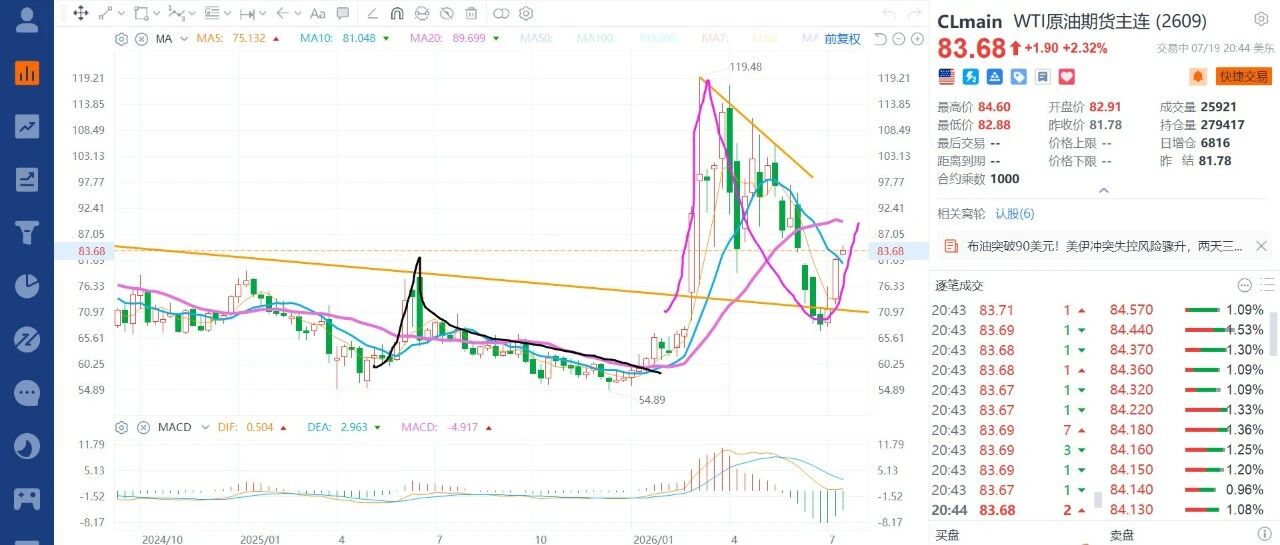Add a comment bubble note
Viewport: 1280px width, 545px height.
click(342, 14)
